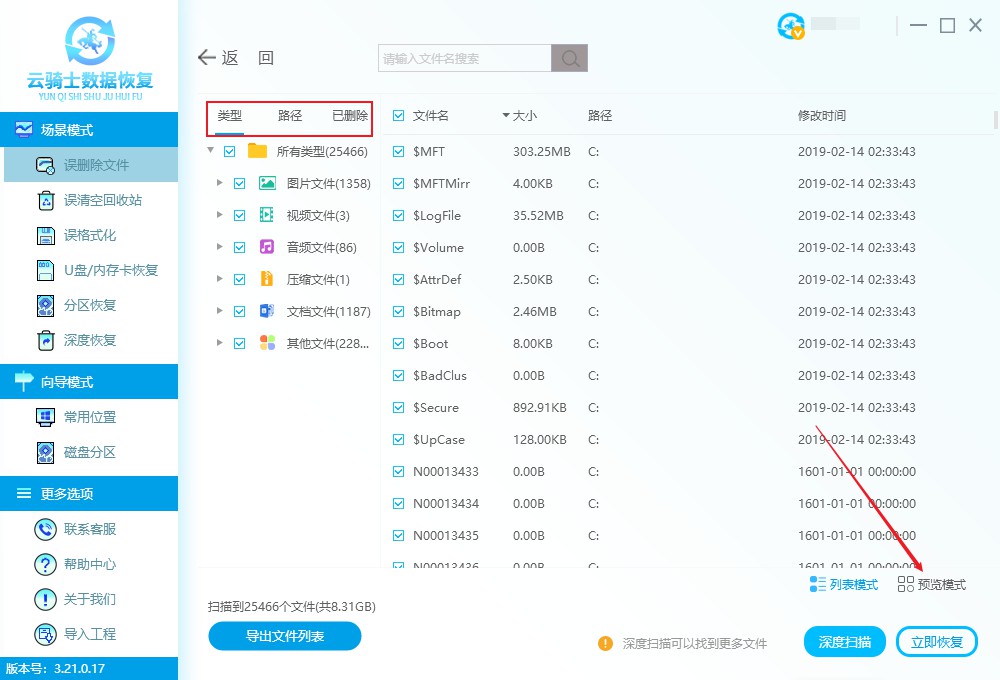Open the 帮助中心 question mark icon

coord(45,564)
